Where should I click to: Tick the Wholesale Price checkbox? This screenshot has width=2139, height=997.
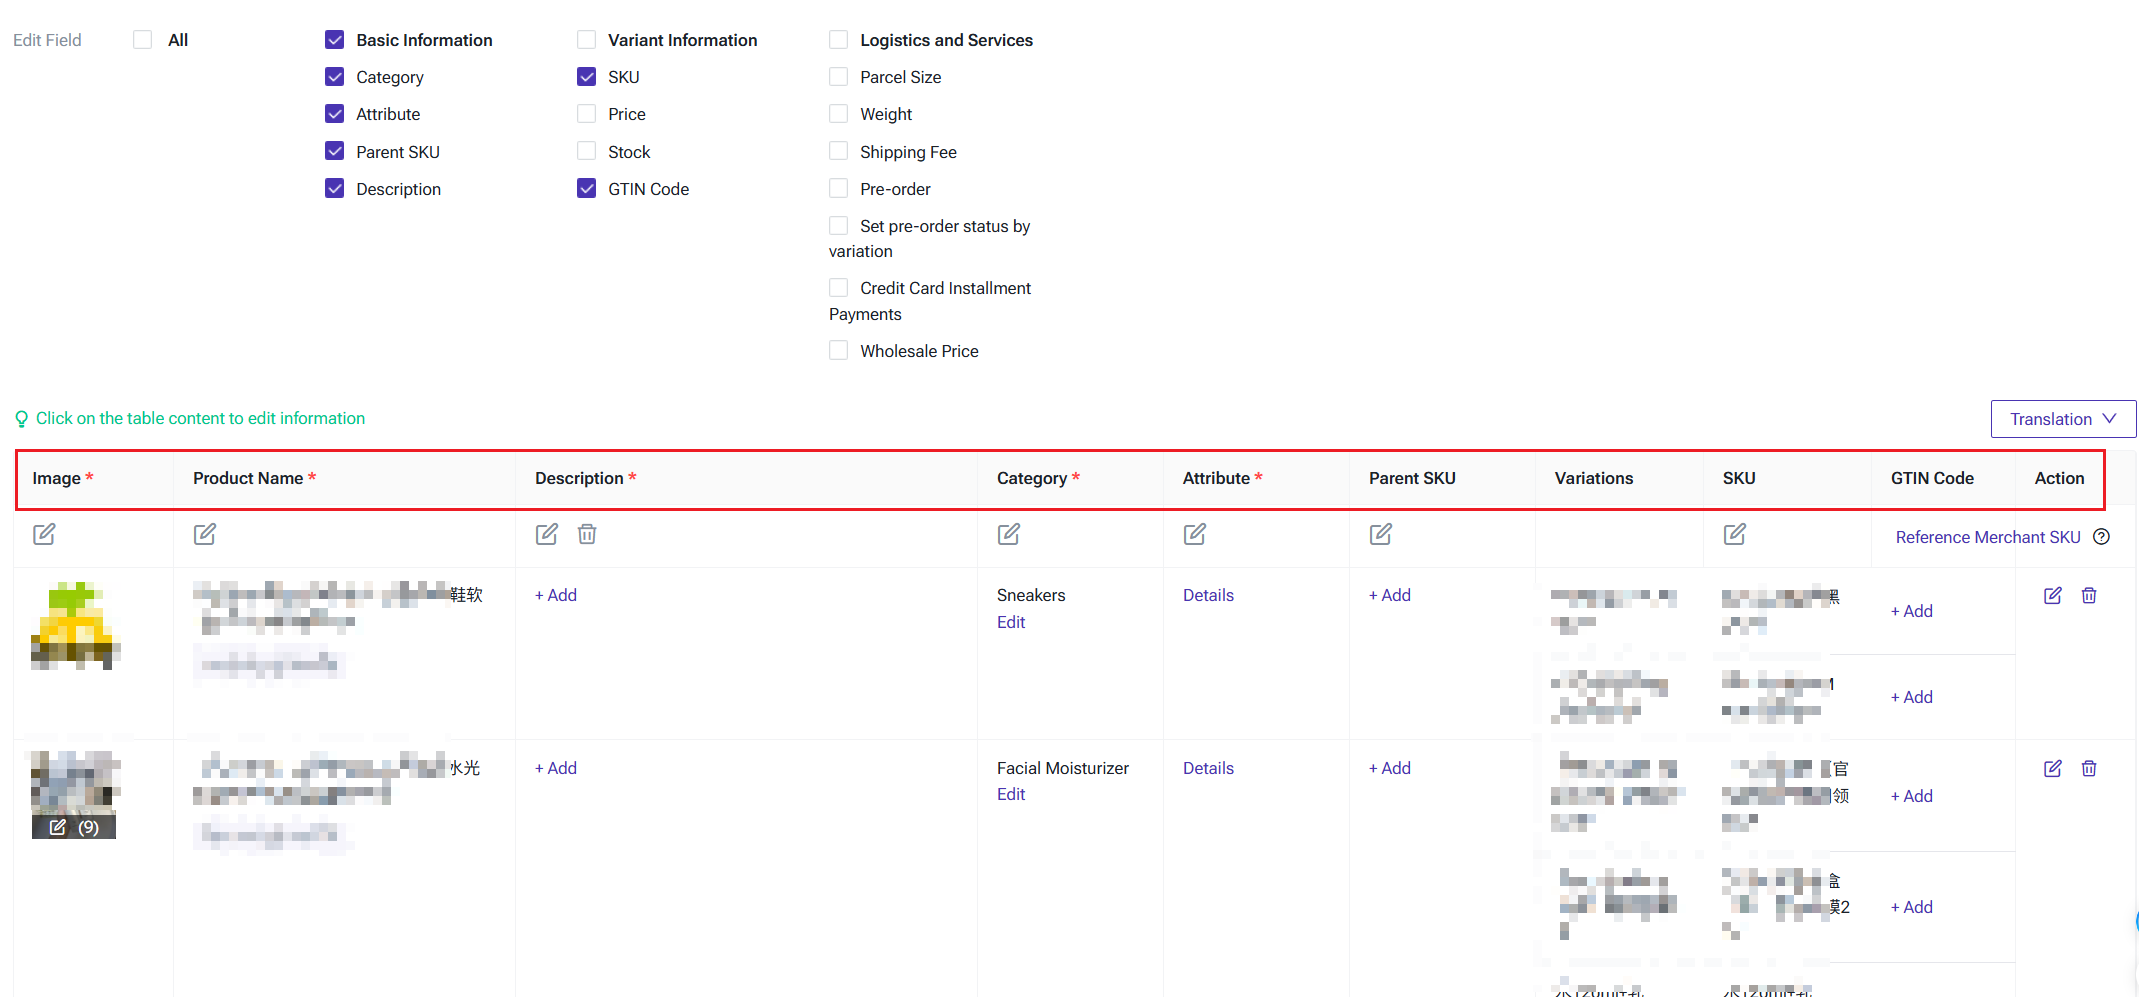(839, 351)
